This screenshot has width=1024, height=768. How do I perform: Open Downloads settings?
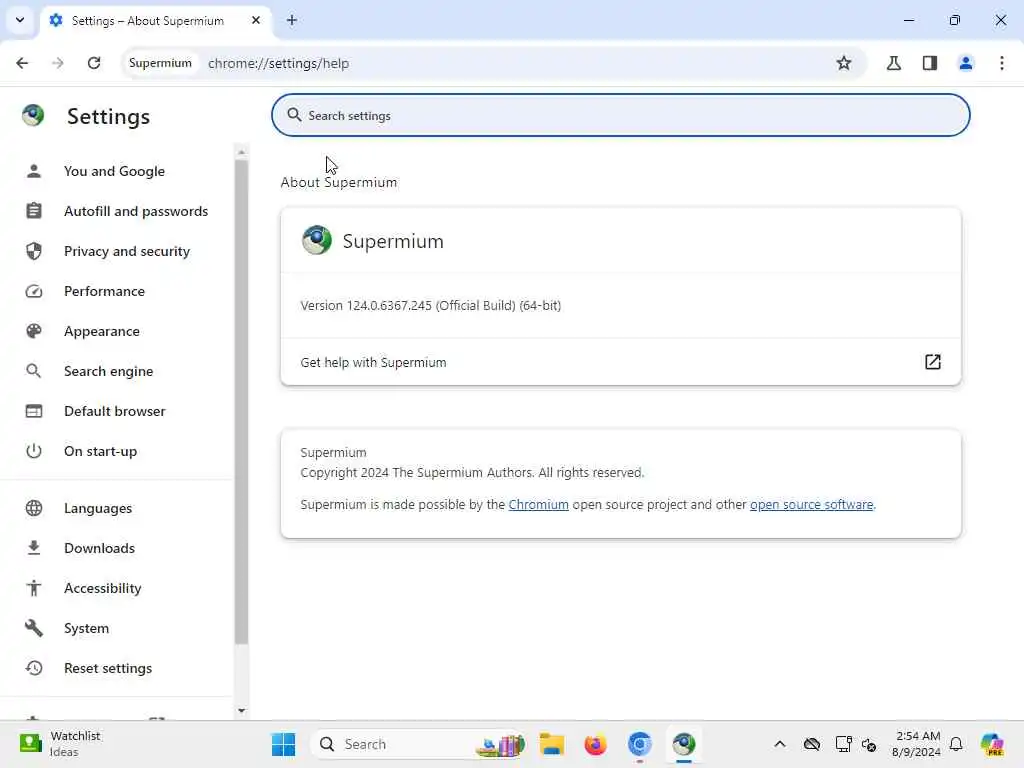[99, 548]
